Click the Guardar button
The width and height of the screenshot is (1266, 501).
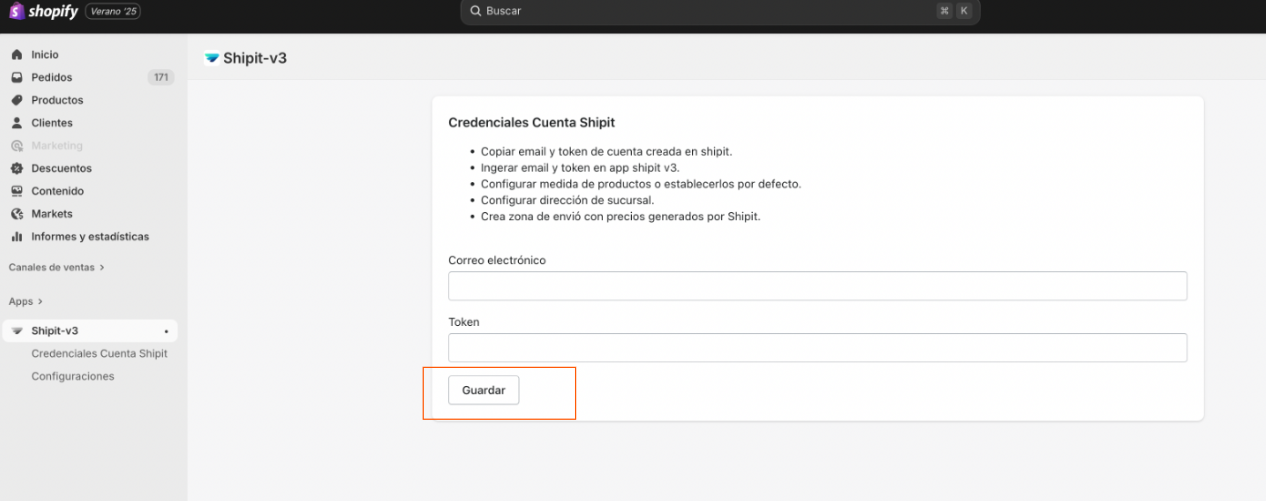pos(483,390)
